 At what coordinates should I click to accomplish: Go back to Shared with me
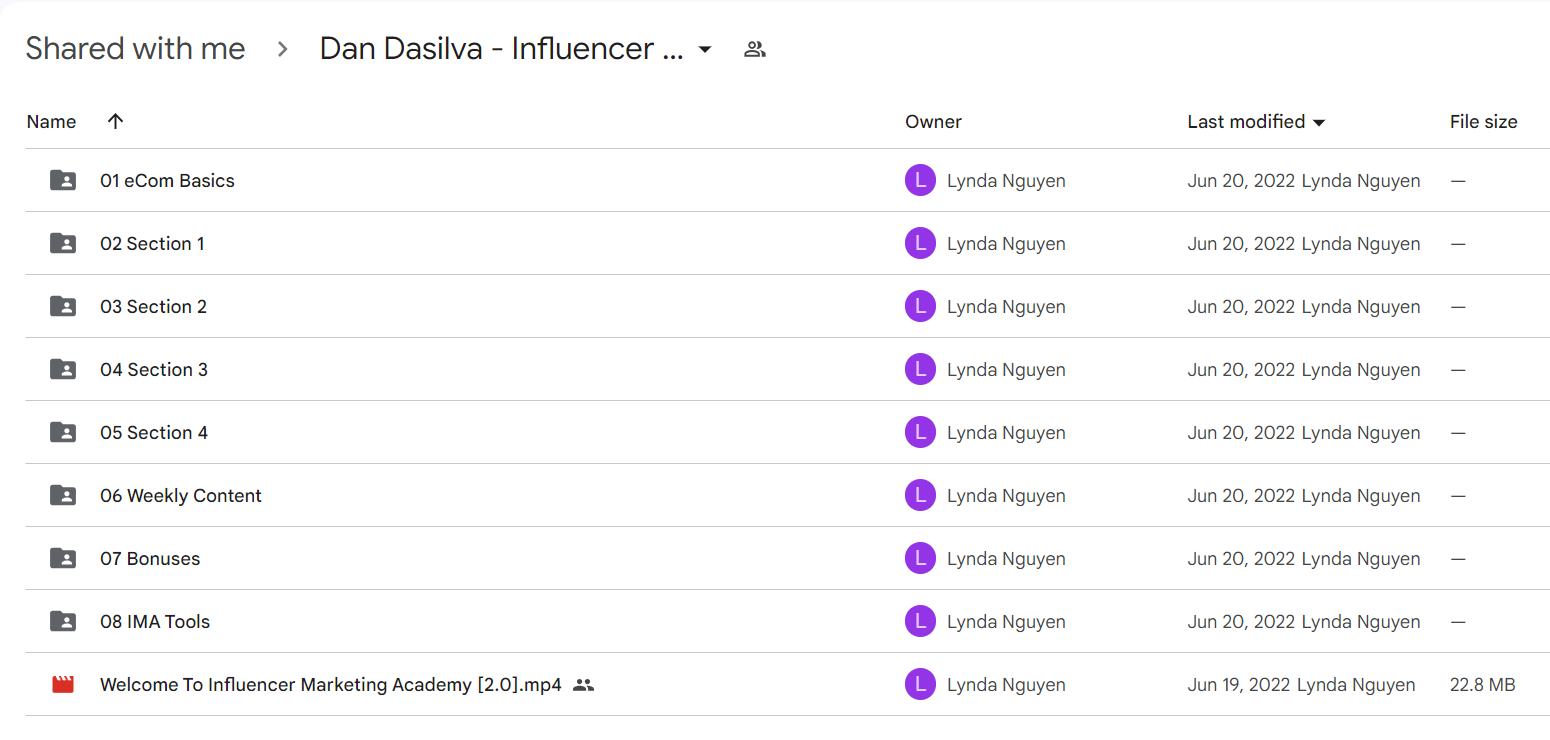[x=135, y=49]
